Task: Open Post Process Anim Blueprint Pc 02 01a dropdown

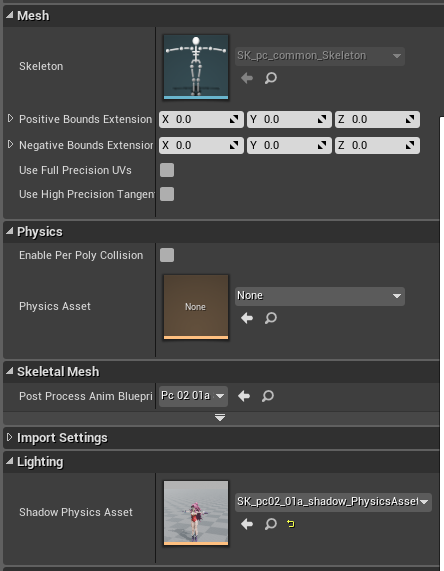Action: tap(193, 396)
